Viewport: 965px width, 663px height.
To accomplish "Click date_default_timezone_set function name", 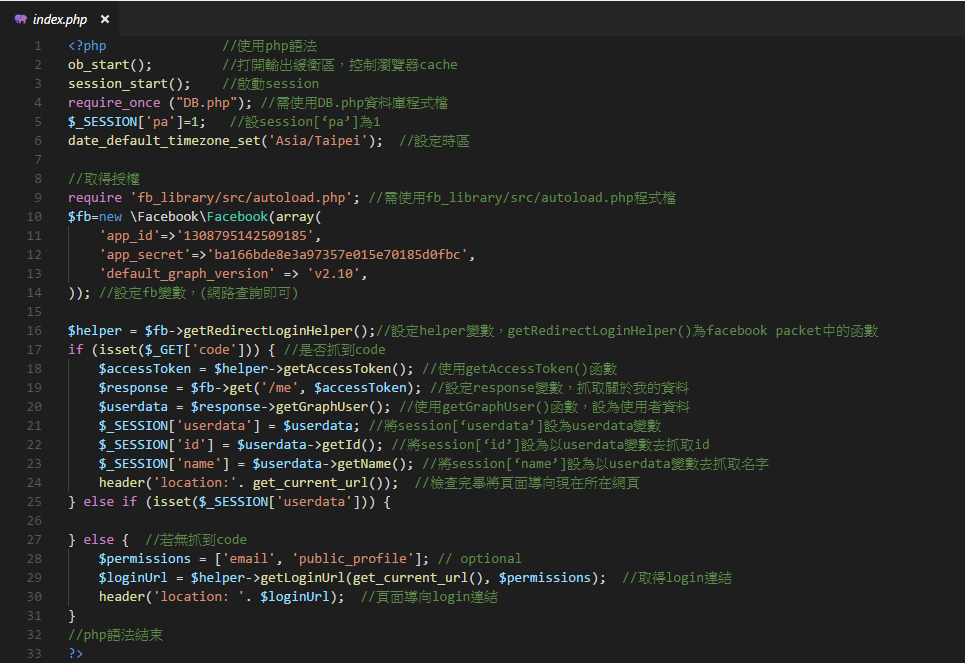I will coord(164,141).
